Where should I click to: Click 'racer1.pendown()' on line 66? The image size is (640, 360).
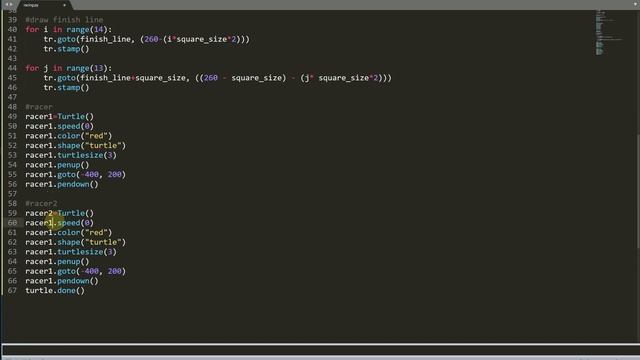pos(62,281)
